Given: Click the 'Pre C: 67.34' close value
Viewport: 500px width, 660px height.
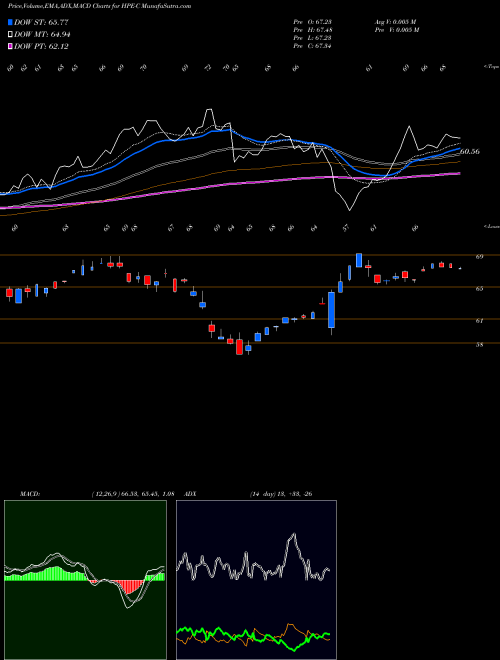Looking at the screenshot, I should [x=312, y=46].
